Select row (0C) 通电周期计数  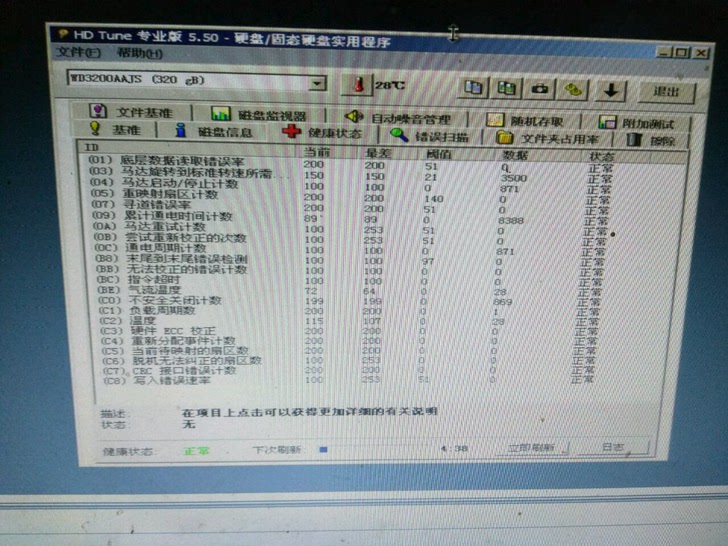[x=383, y=250]
